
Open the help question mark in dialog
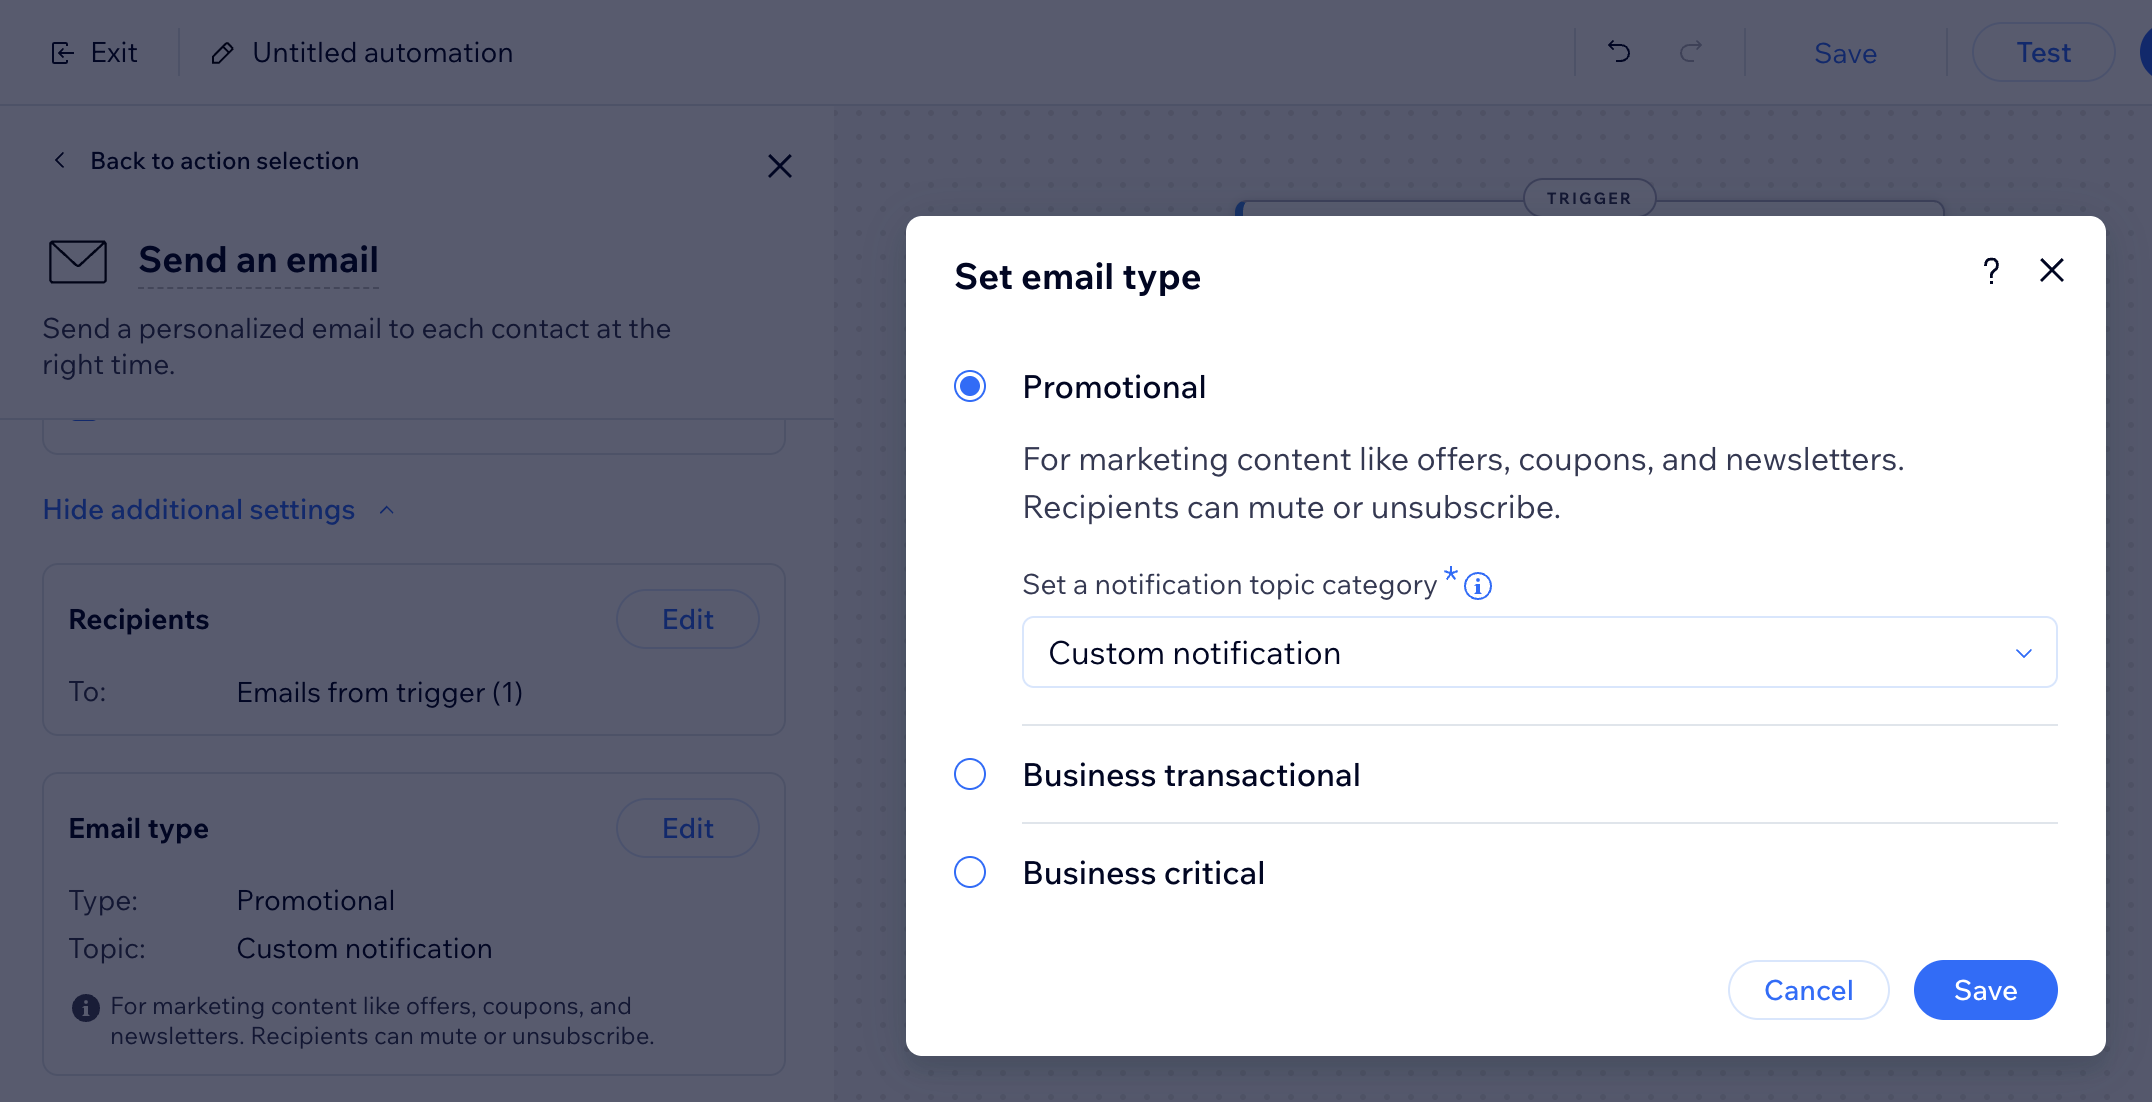click(x=1991, y=271)
